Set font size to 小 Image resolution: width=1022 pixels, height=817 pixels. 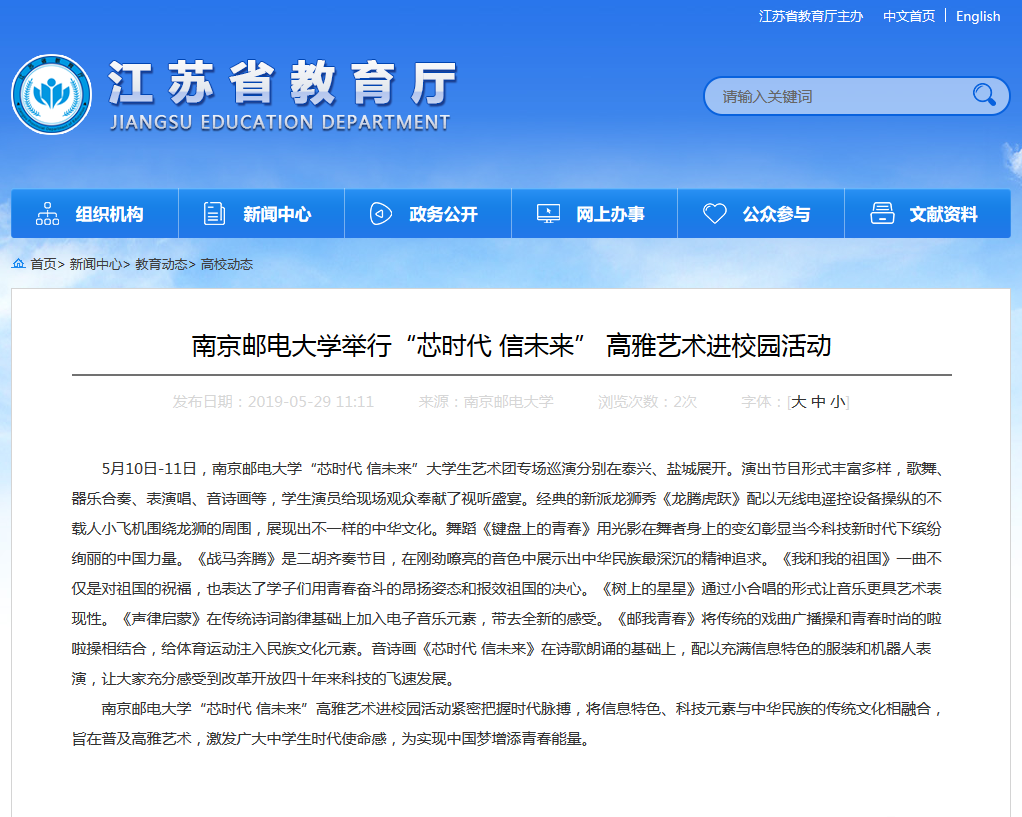coord(838,402)
